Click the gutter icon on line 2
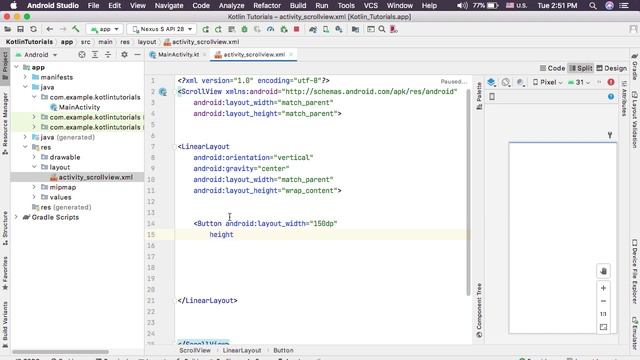 point(163,92)
